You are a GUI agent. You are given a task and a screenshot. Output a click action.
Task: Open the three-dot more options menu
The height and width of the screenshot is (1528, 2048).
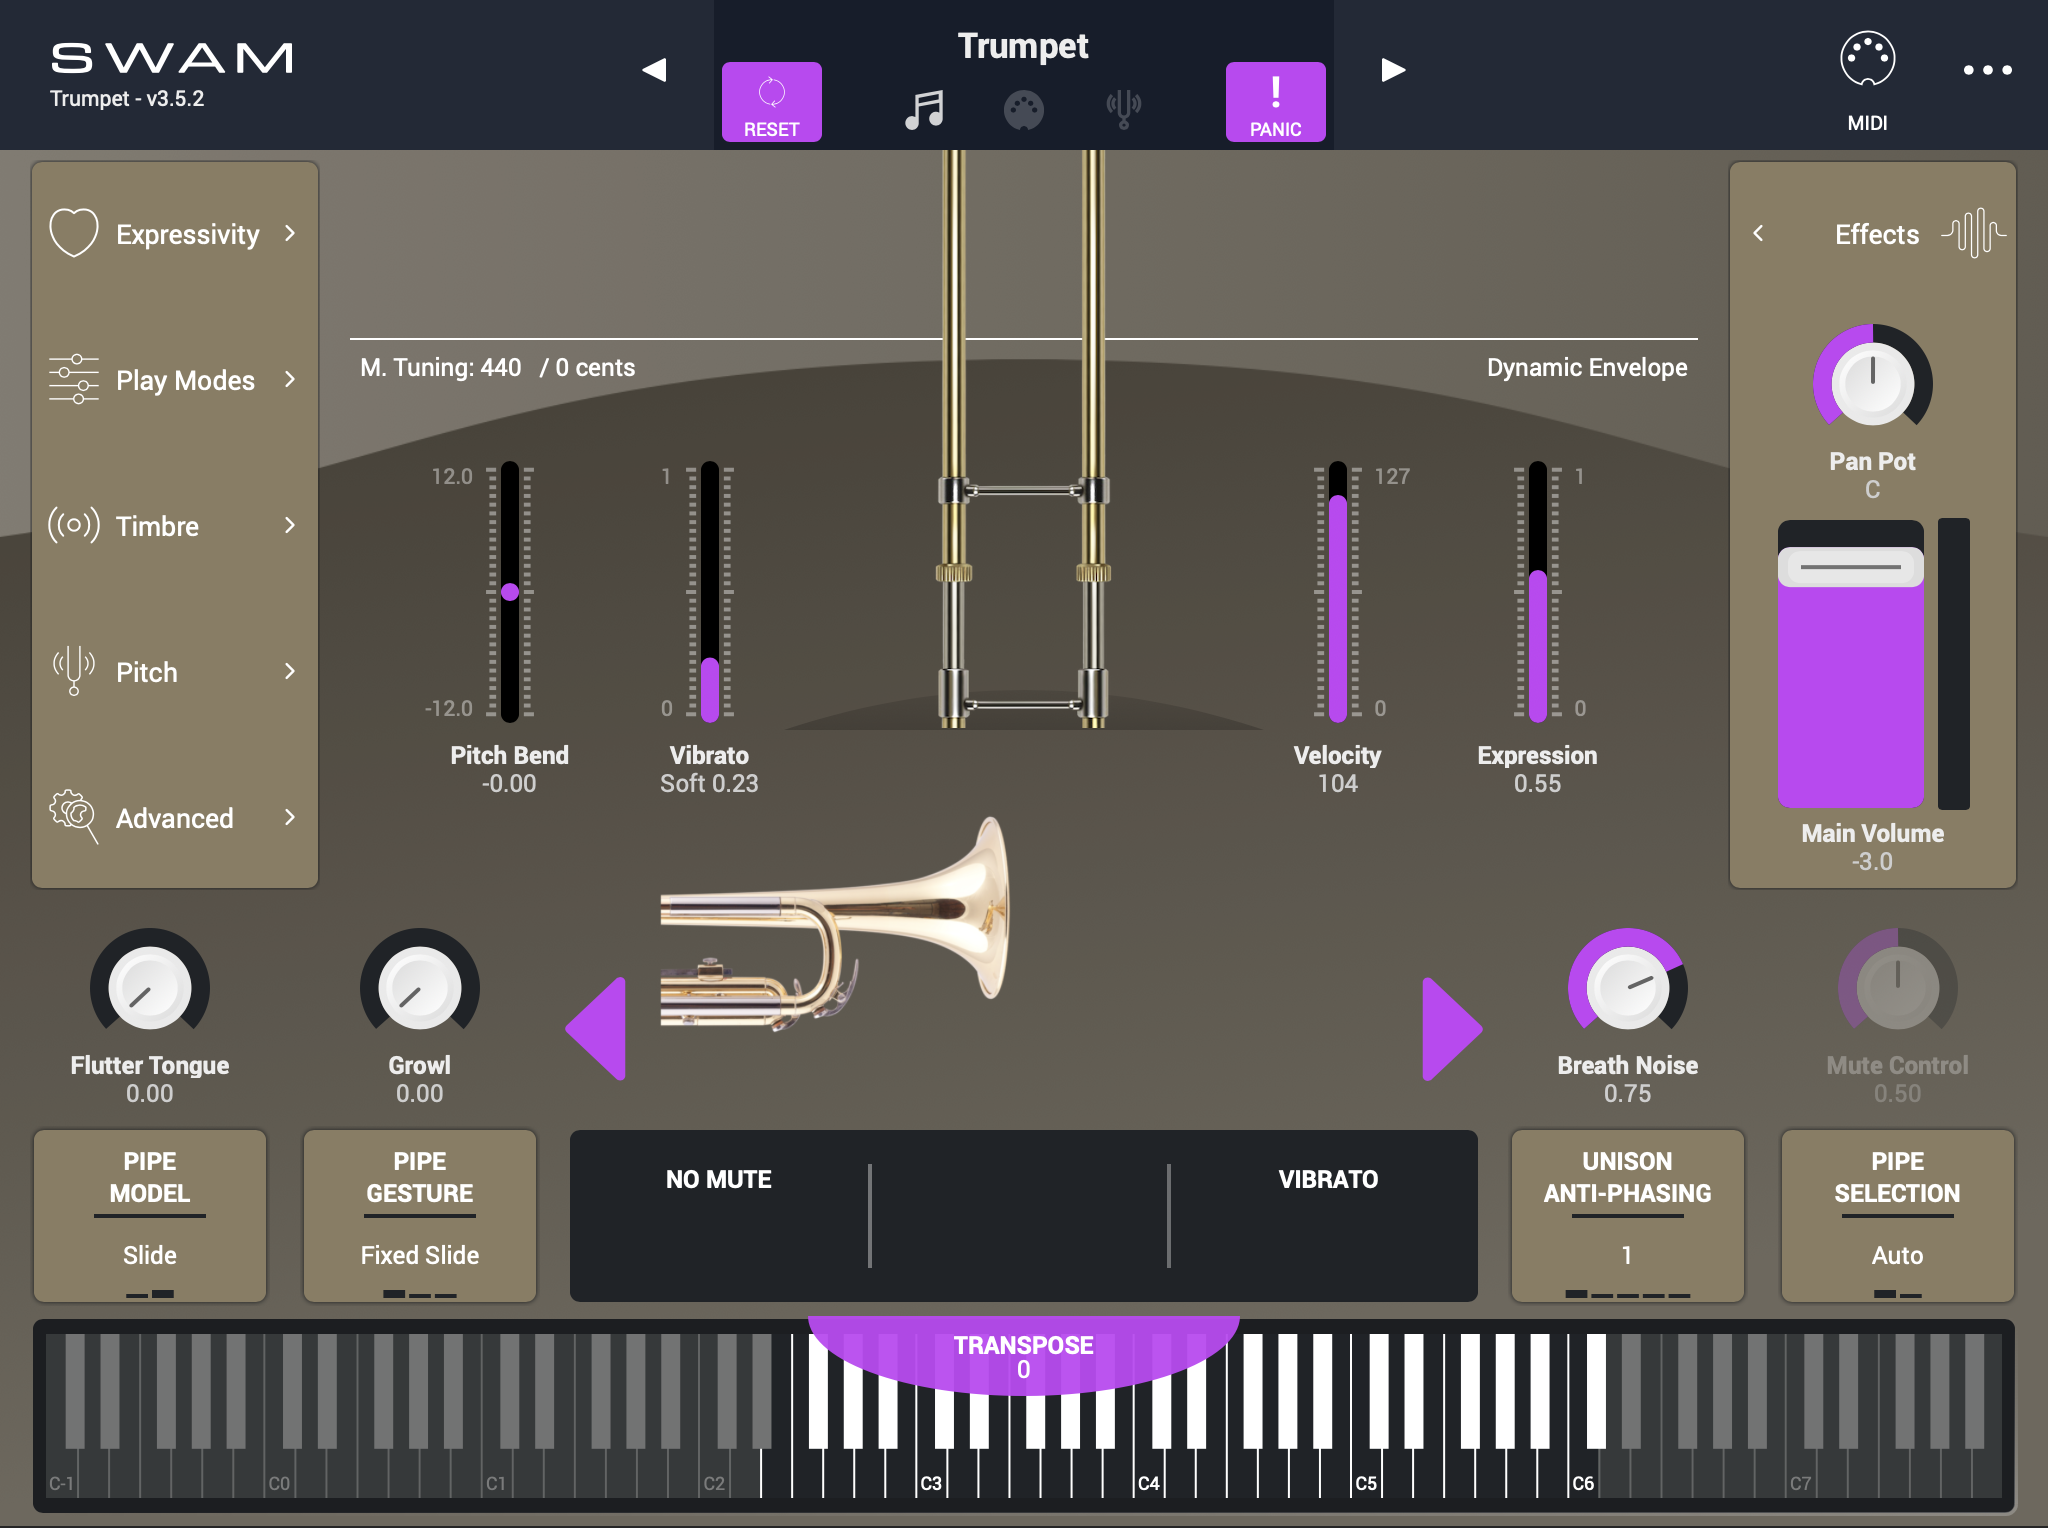pos(1987,70)
